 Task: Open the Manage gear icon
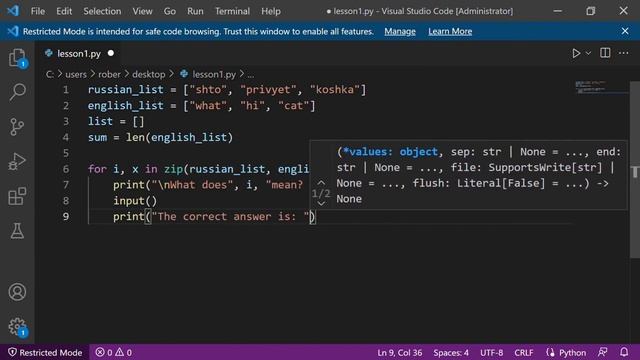(x=17, y=327)
